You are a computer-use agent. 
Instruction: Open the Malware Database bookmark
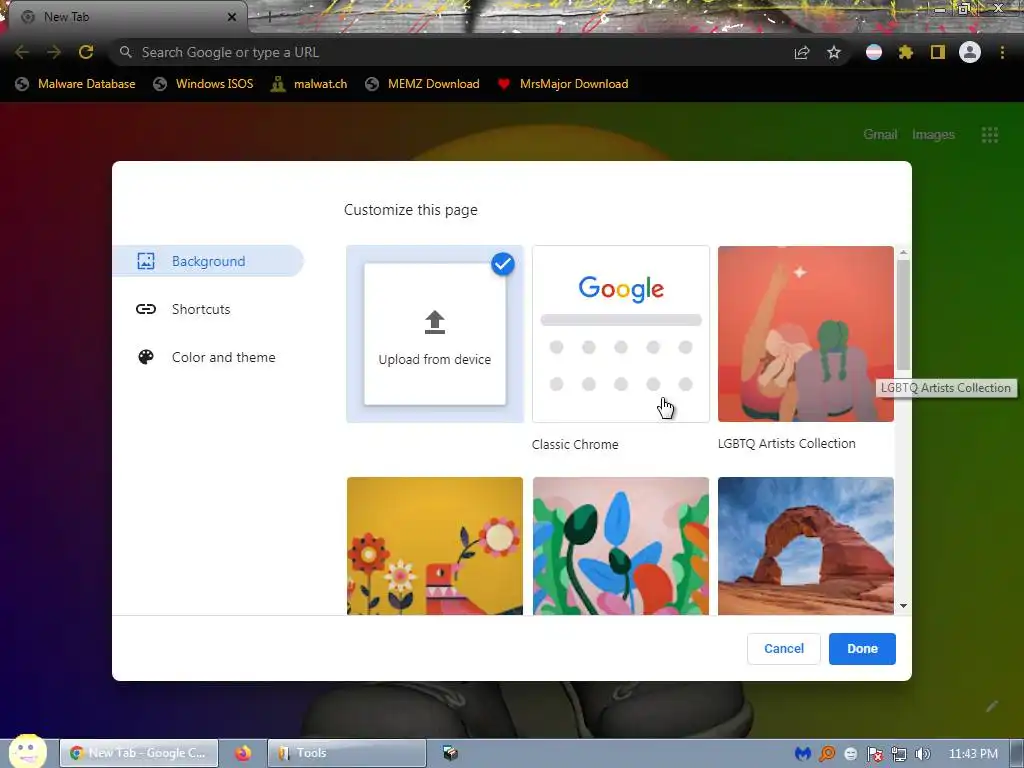[x=75, y=84]
